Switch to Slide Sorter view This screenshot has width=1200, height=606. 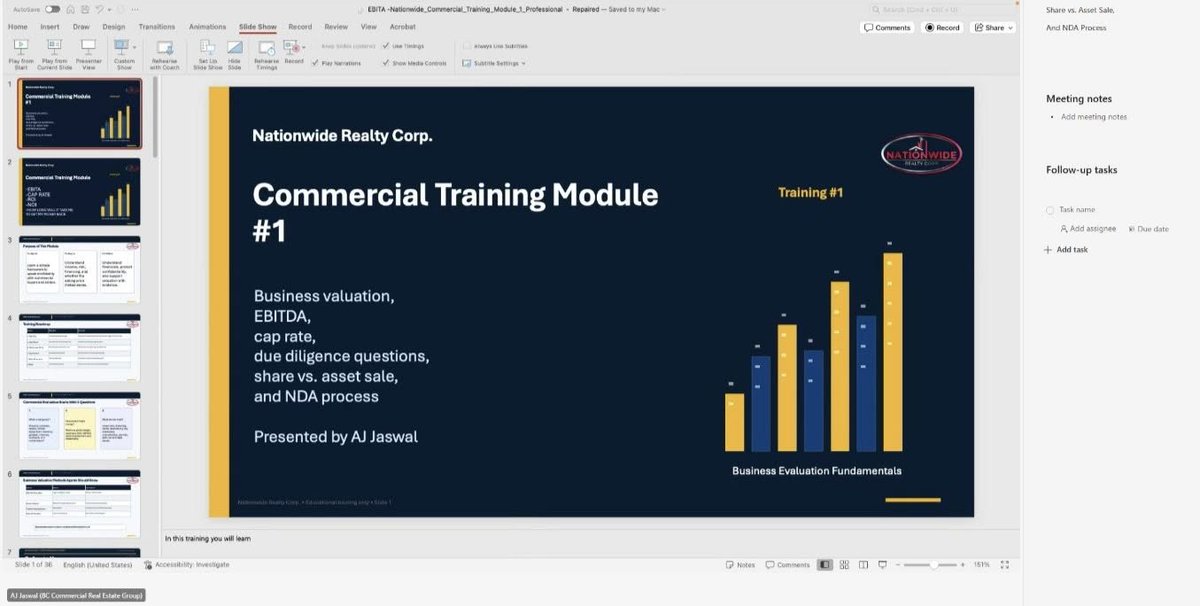point(844,565)
